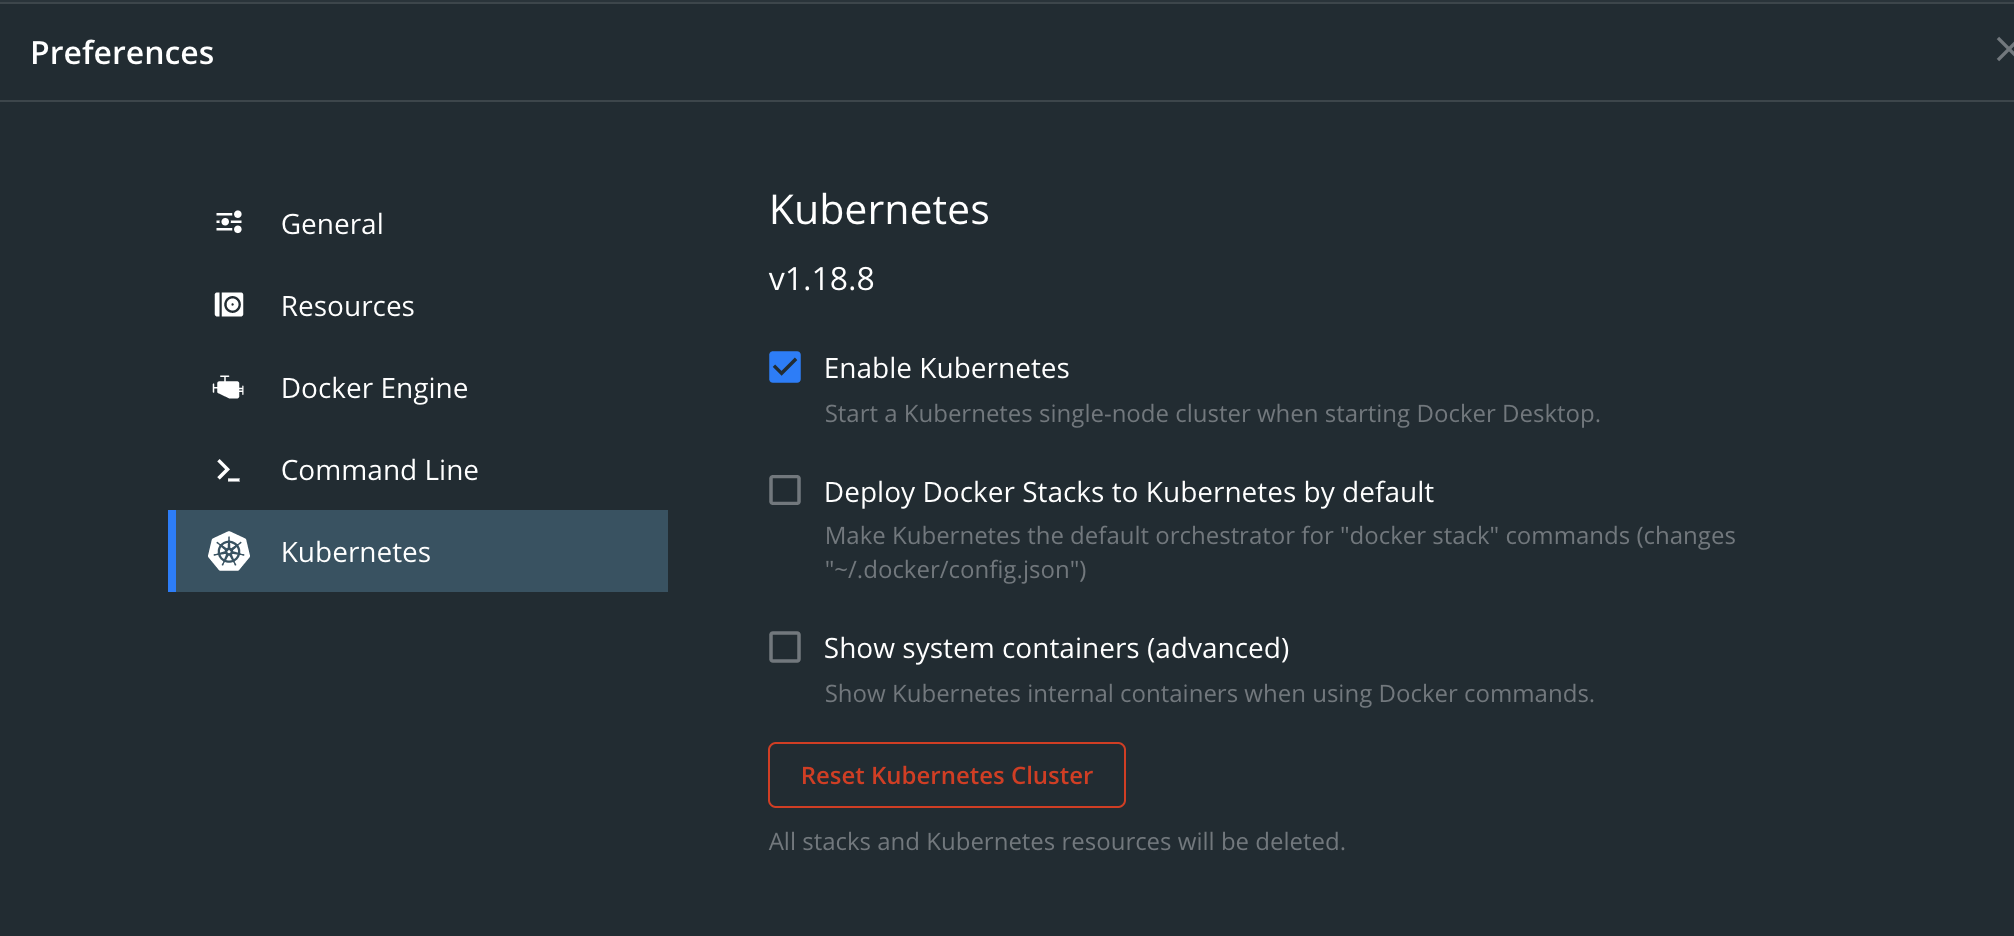Screen dimensions: 2014x936
Task: Click the v1.18.8 version text
Action: [821, 279]
